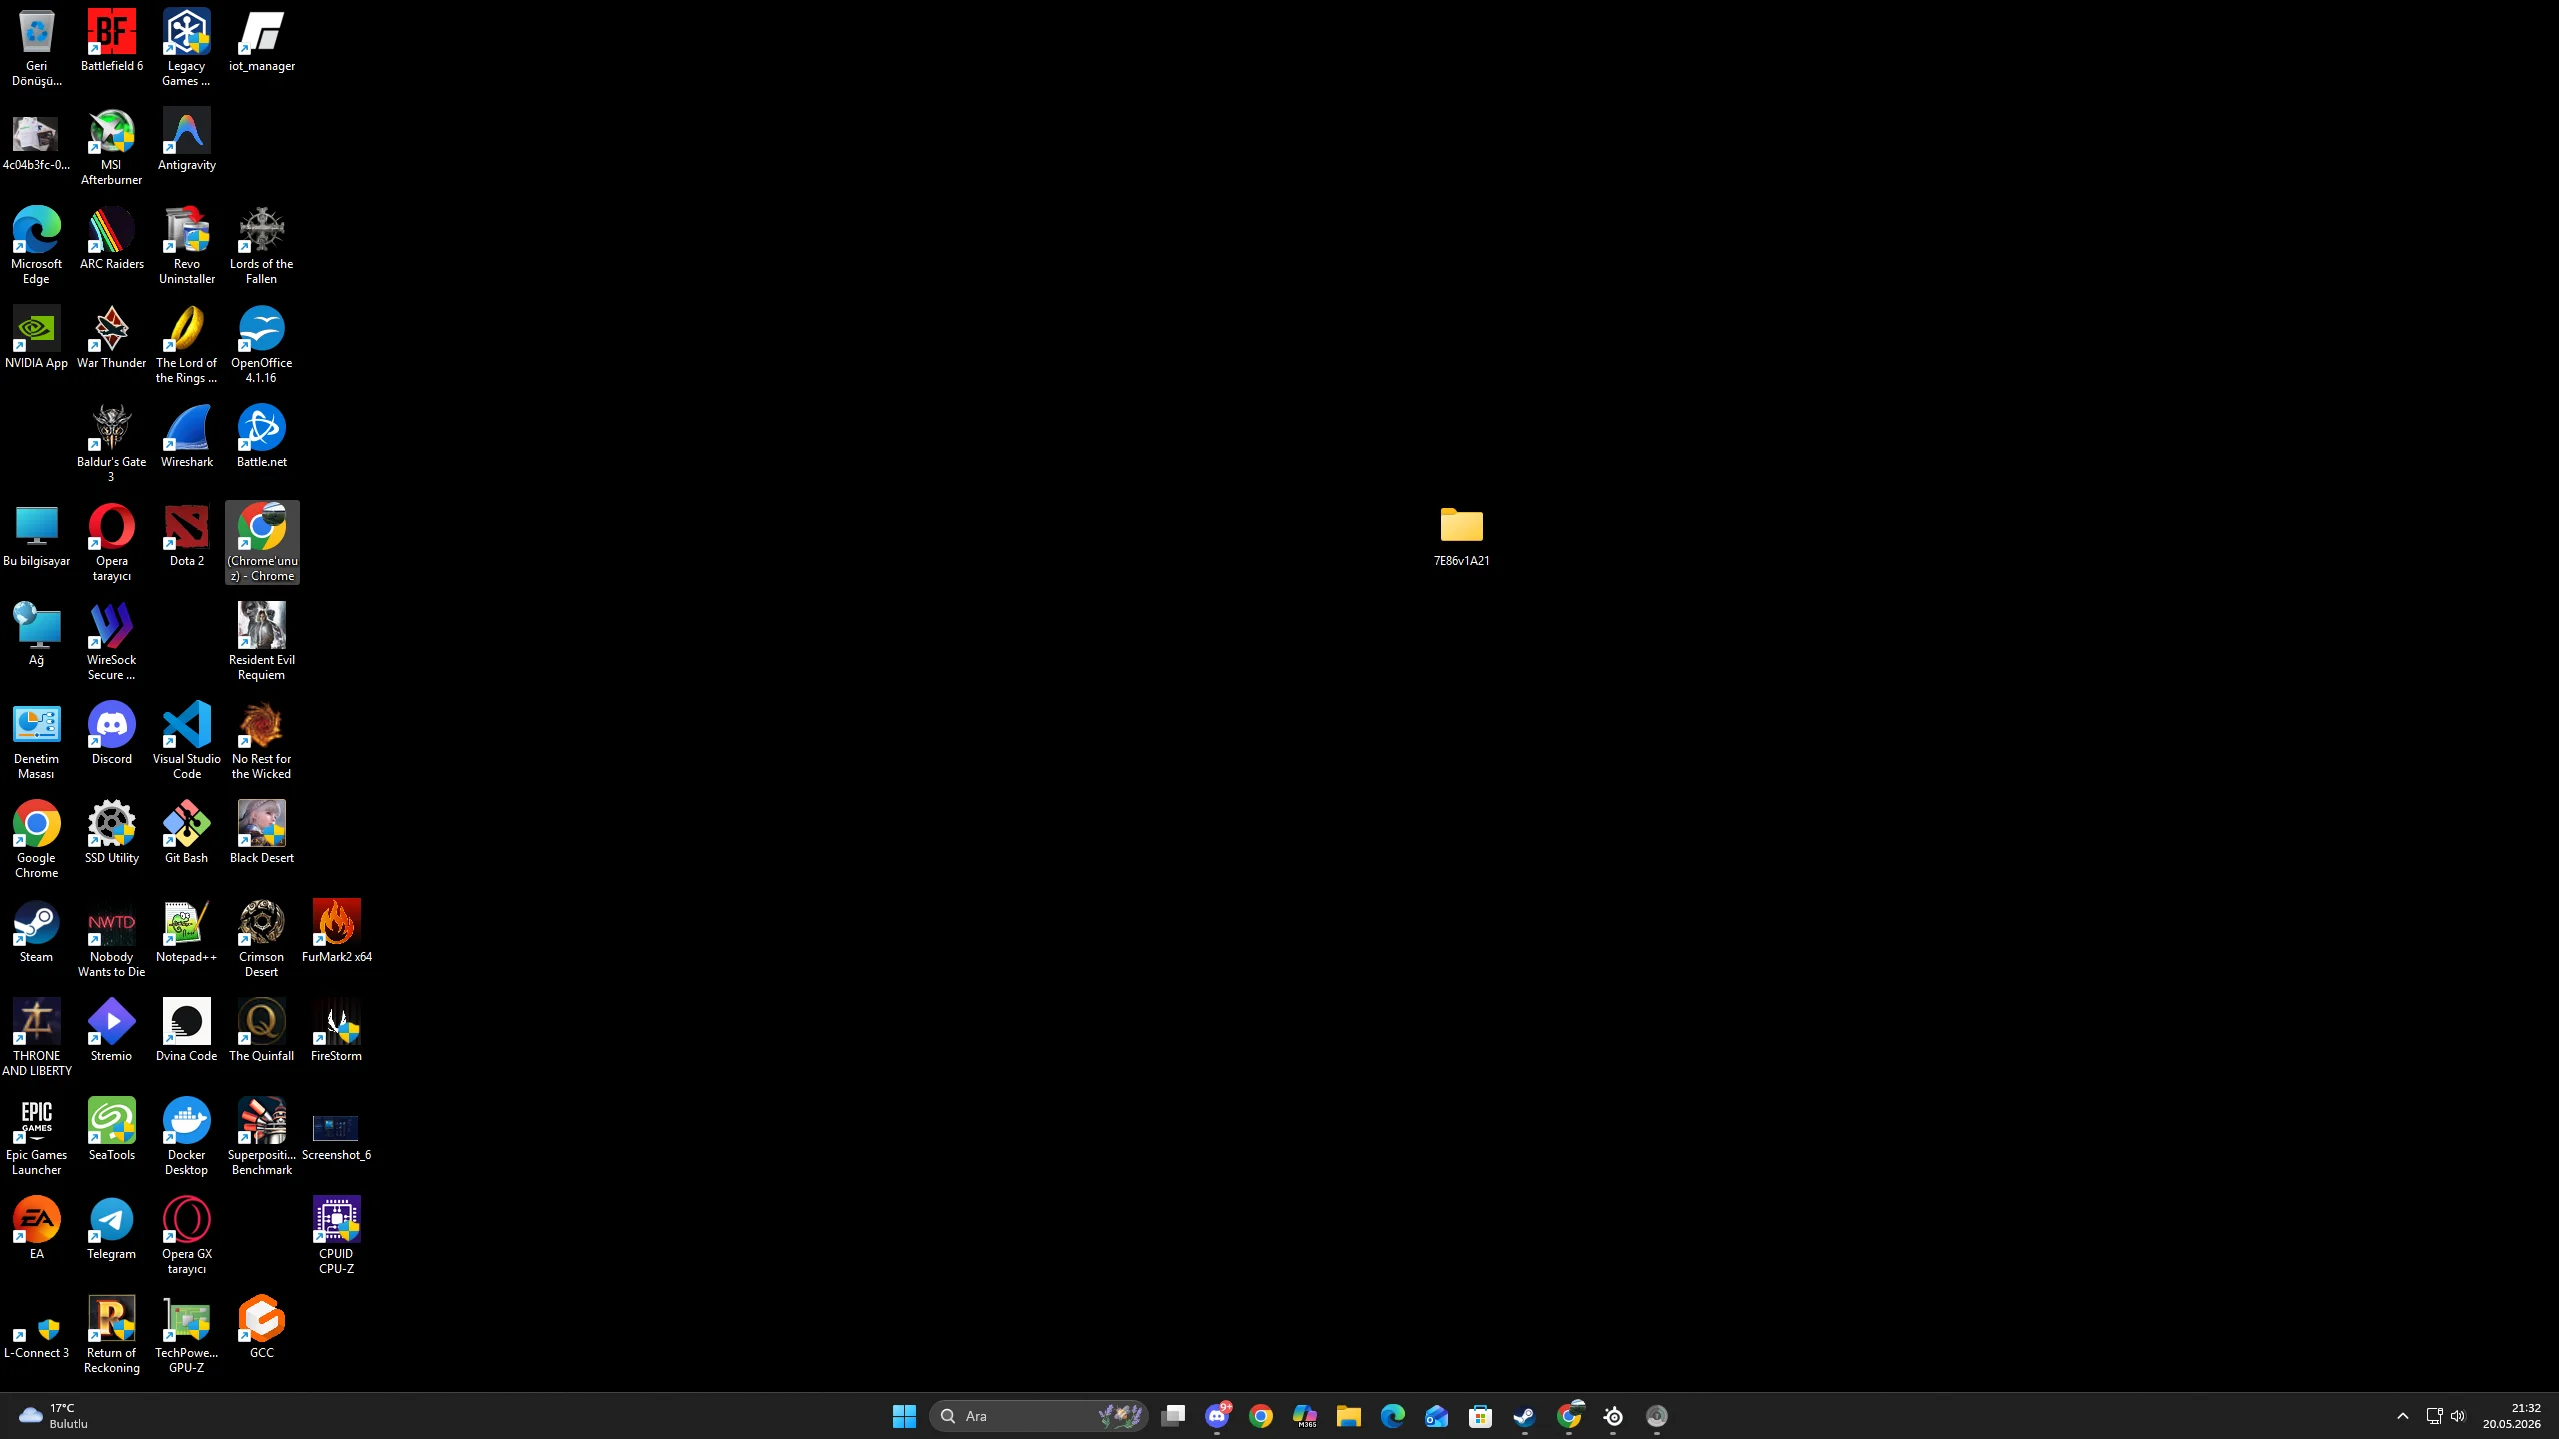Screen dimensions: 2559x1439
Task: Select the Geri Dönüşüm recycle bin
Action: [x=36, y=48]
